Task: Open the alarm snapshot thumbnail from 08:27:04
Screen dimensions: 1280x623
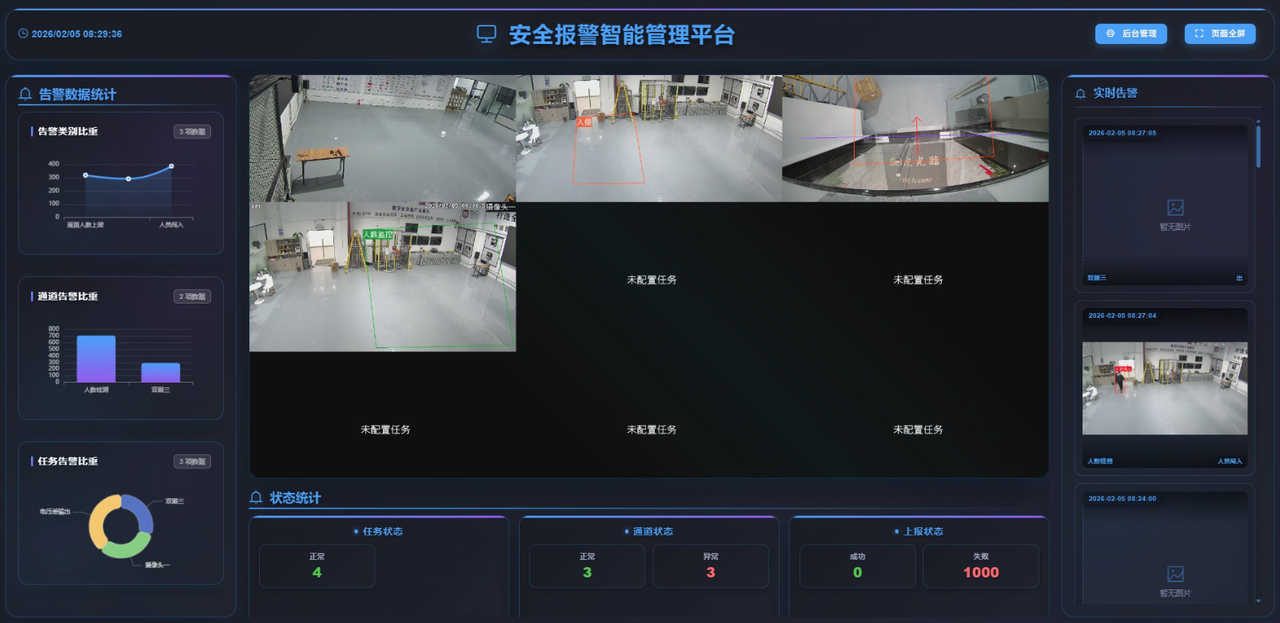Action: 1165,388
